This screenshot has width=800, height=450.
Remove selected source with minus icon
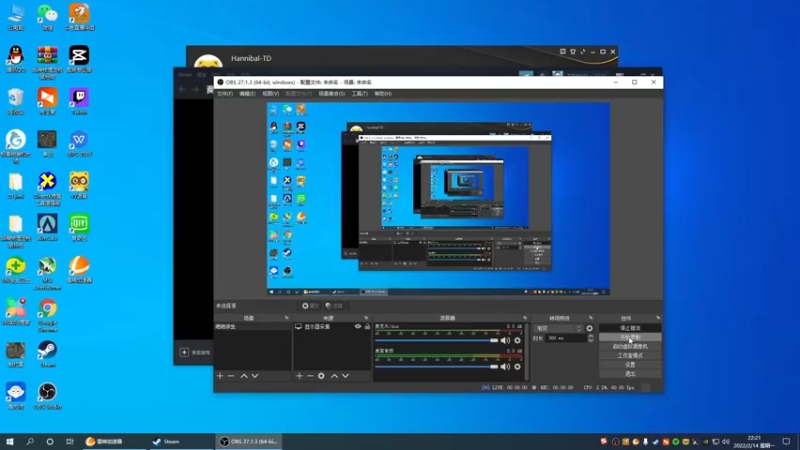click(x=310, y=376)
